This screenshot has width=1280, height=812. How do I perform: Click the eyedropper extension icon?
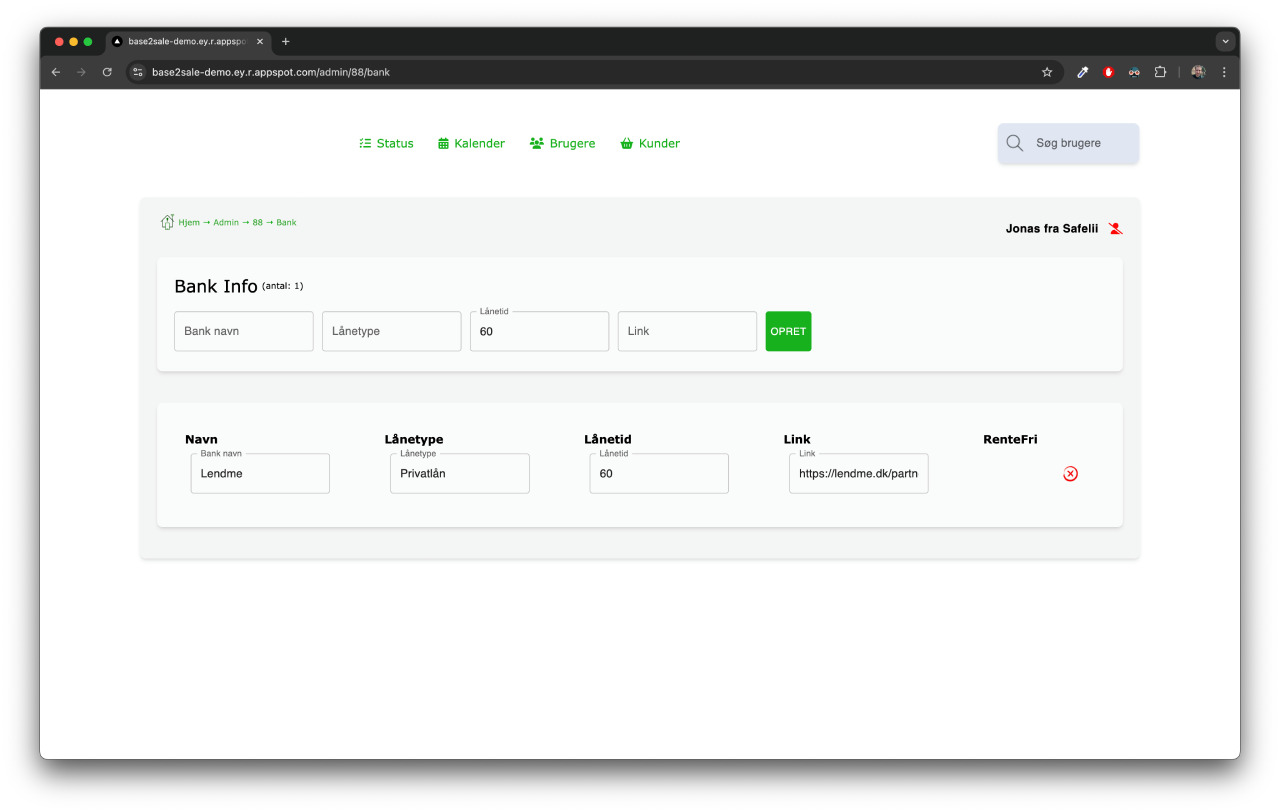point(1082,72)
